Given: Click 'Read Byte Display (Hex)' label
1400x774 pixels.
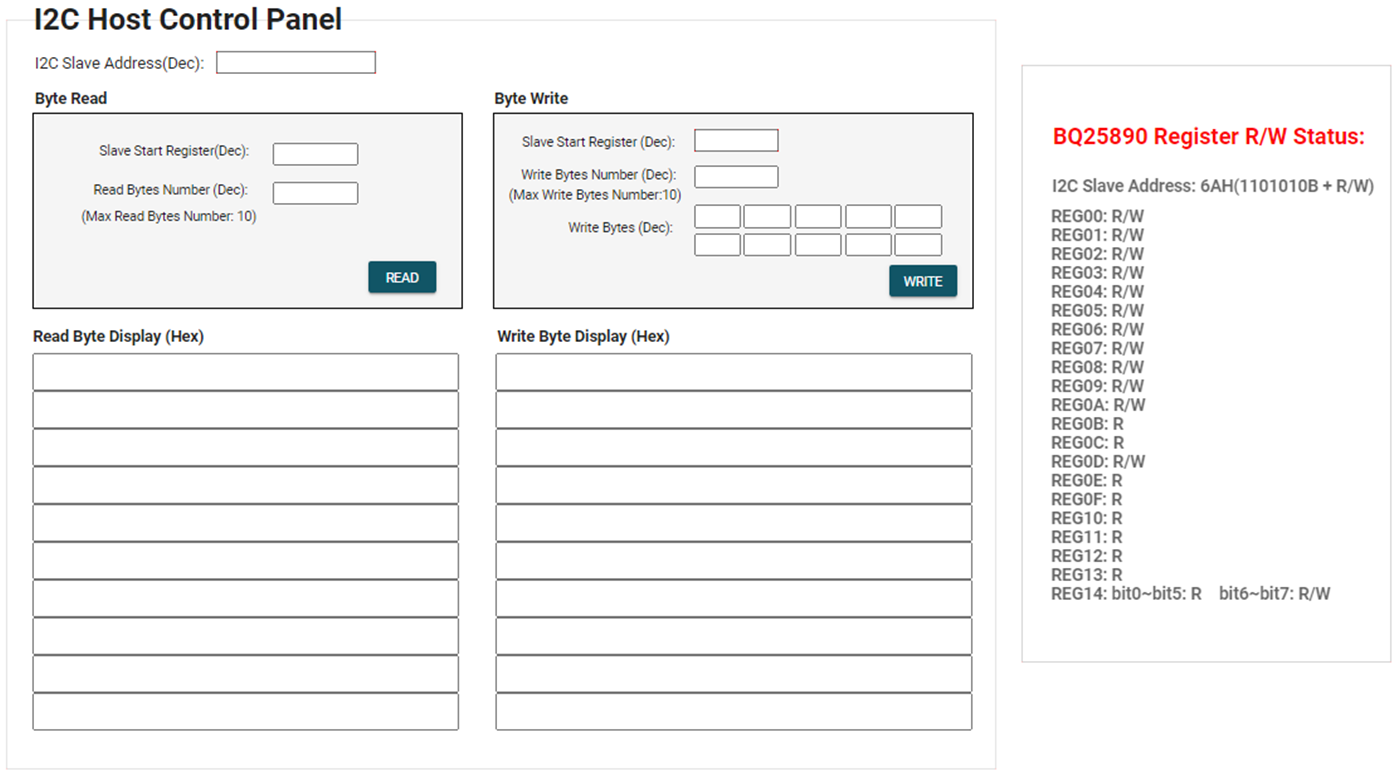Looking at the screenshot, I should [118, 337].
